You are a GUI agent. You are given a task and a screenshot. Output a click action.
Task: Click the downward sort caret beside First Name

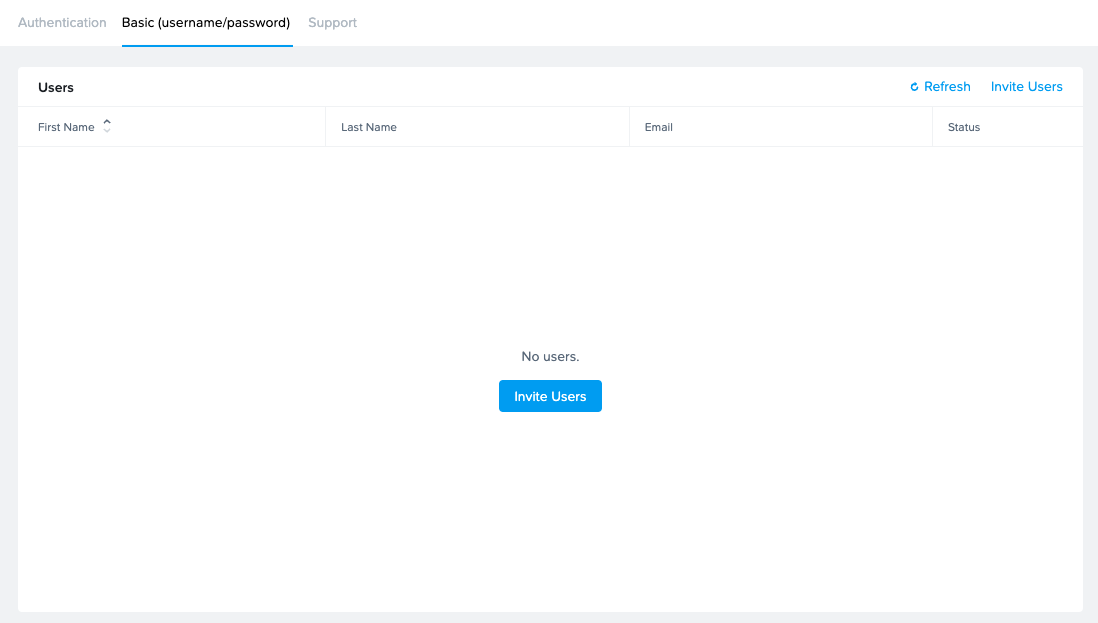pos(105,130)
